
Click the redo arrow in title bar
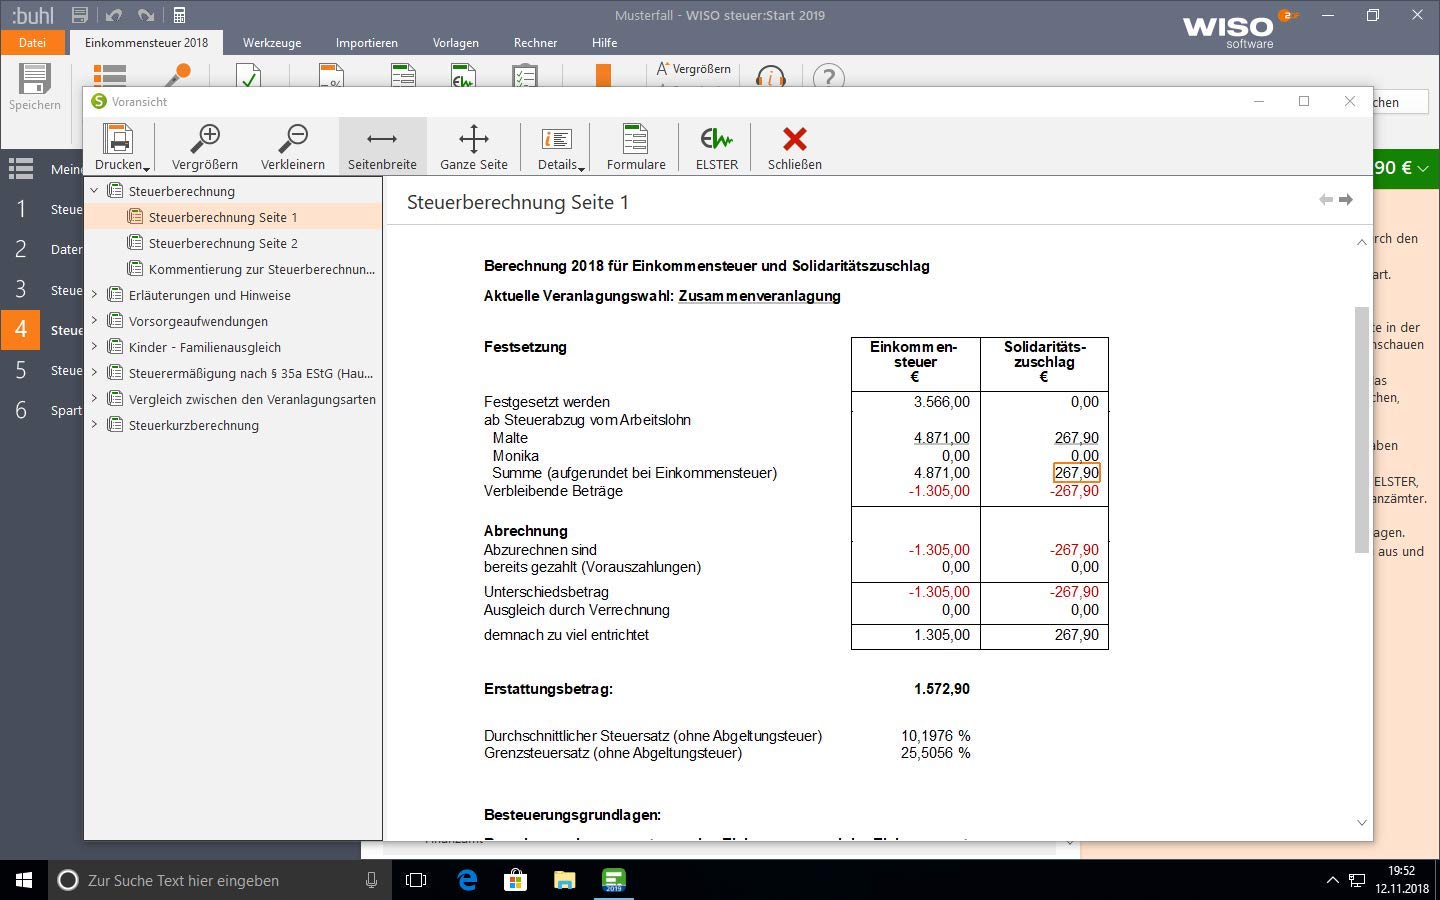[x=146, y=15]
